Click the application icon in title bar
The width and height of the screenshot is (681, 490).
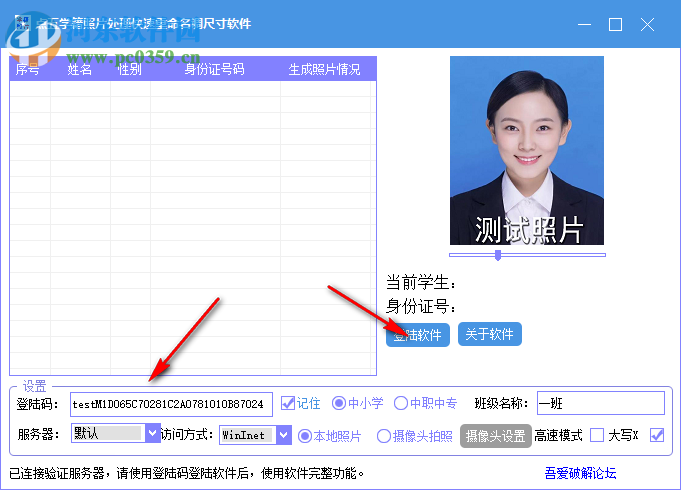point(23,23)
